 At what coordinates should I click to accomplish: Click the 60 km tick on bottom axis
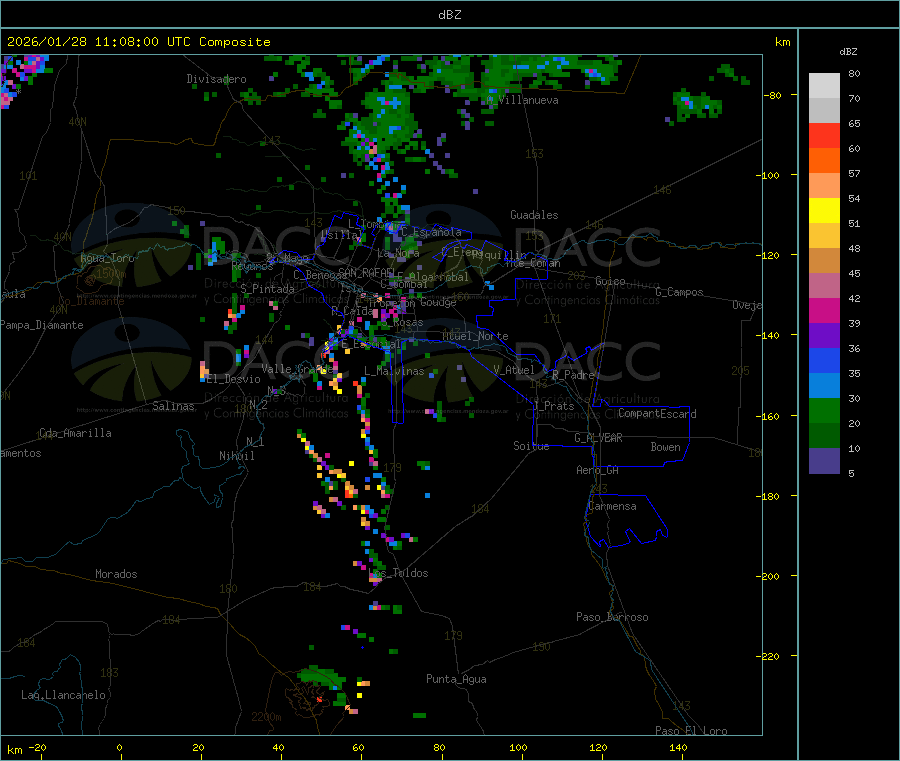coord(358,748)
